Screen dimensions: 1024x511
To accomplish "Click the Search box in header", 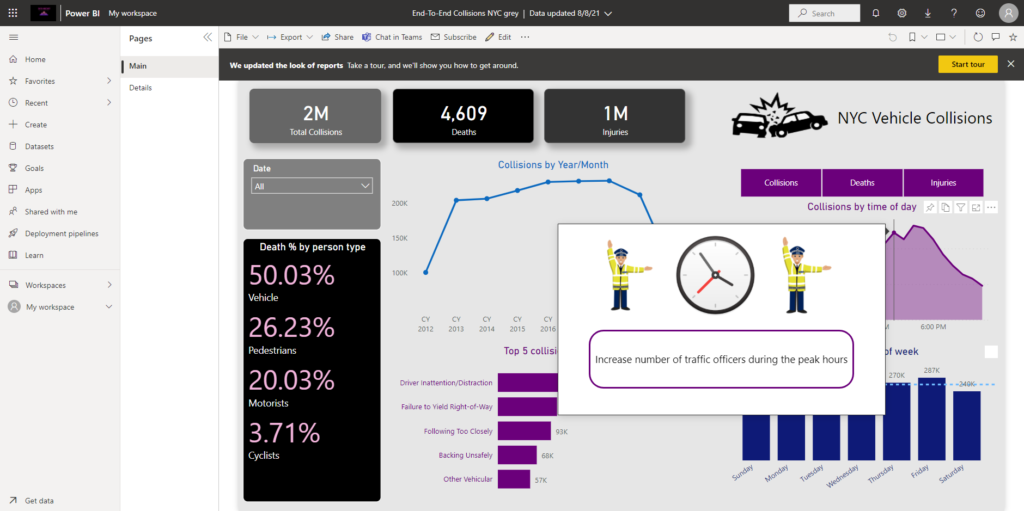I will 824,13.
